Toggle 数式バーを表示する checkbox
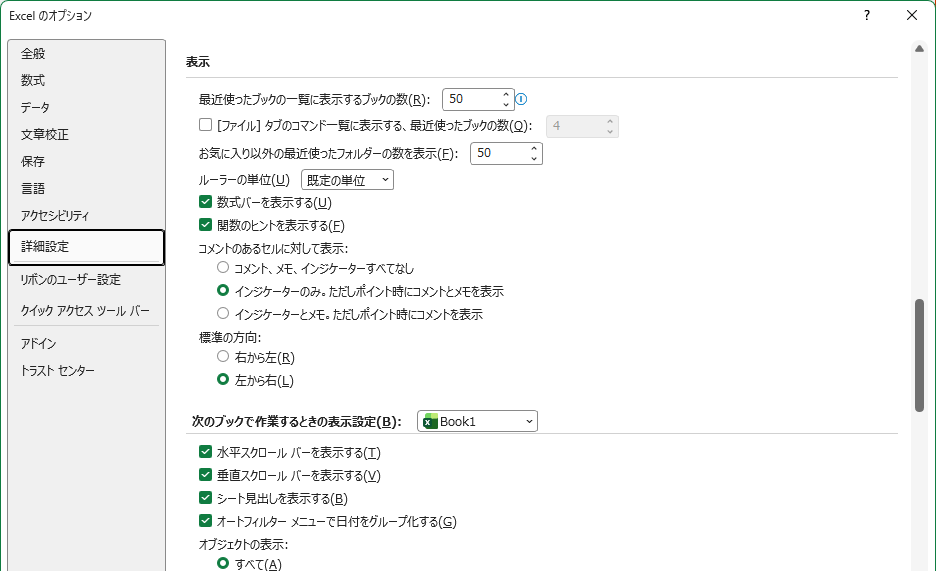This screenshot has height=571, width=936. click(x=205, y=202)
